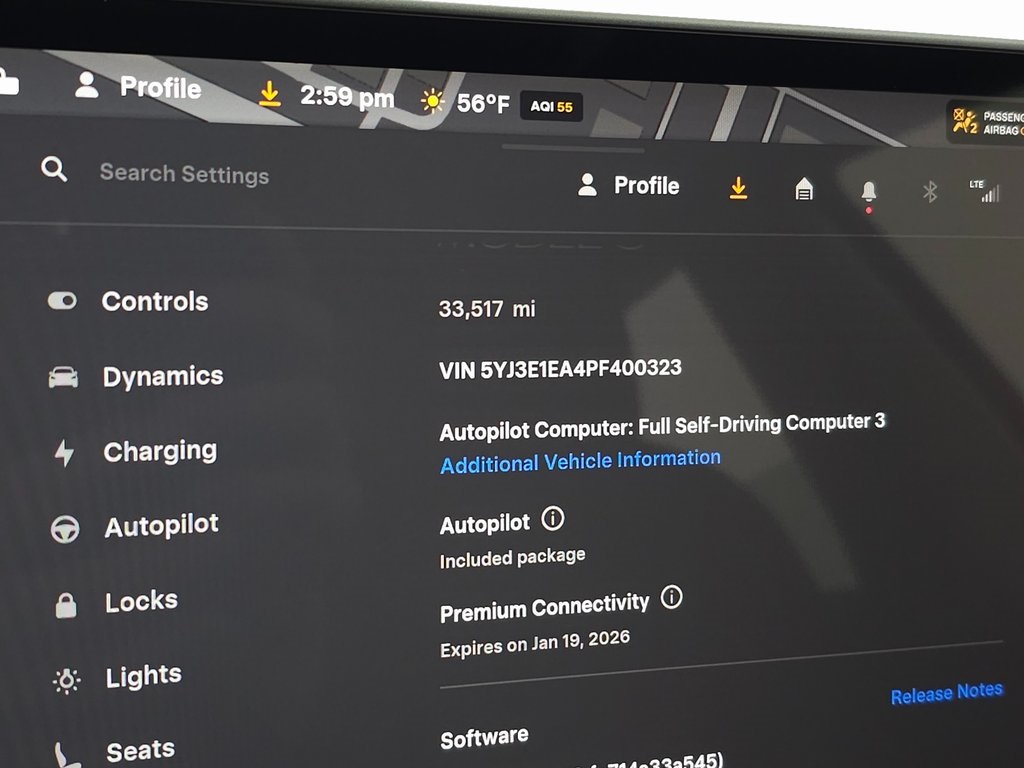Open the garage door HomeLink icon

coord(804,189)
